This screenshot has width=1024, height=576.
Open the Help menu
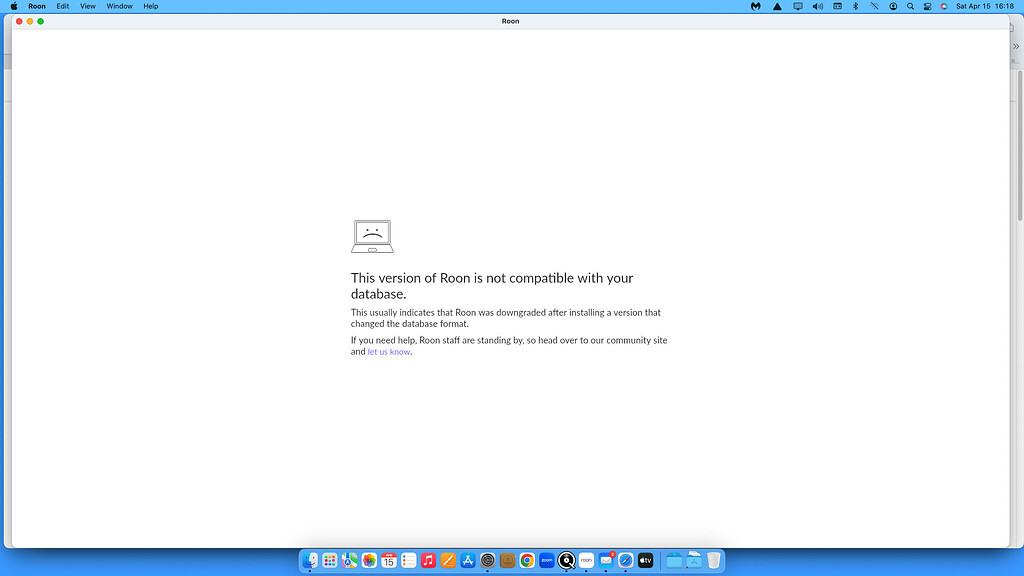point(150,6)
